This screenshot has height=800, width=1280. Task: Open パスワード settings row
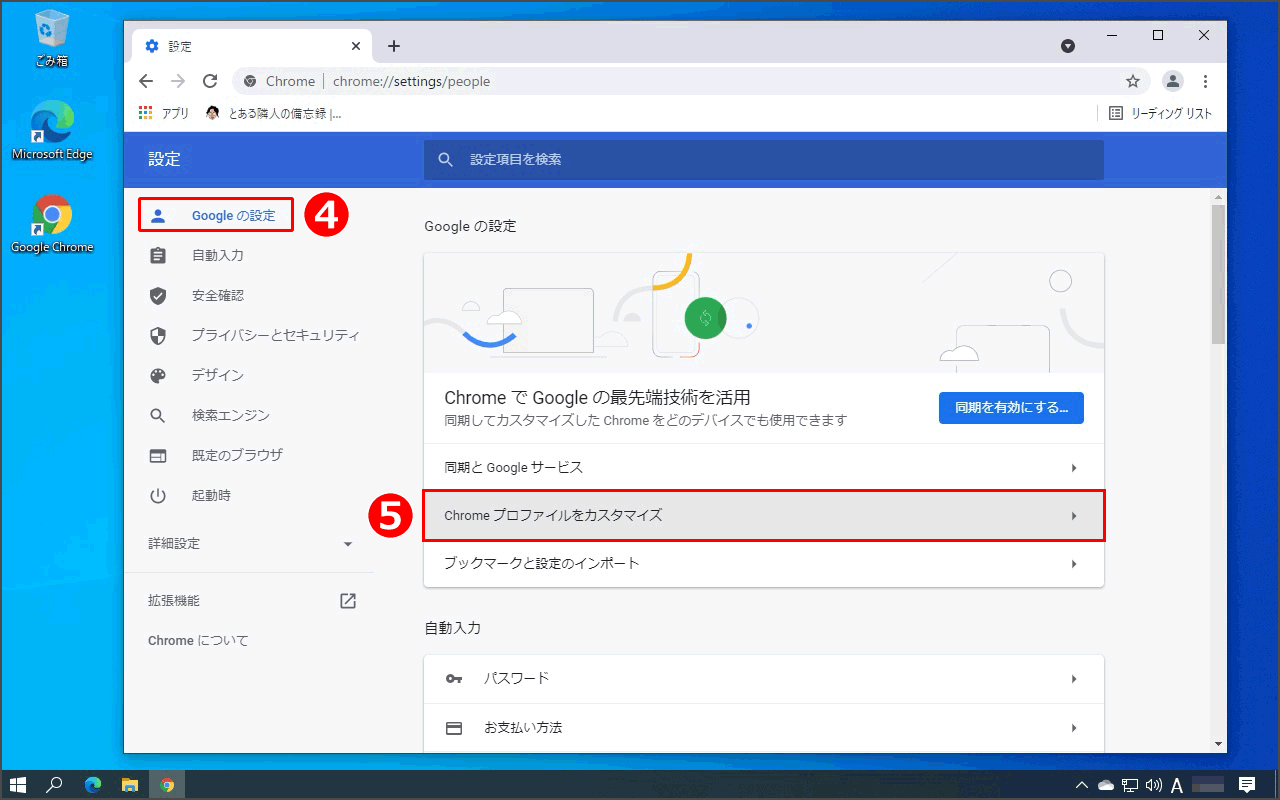[764, 679]
